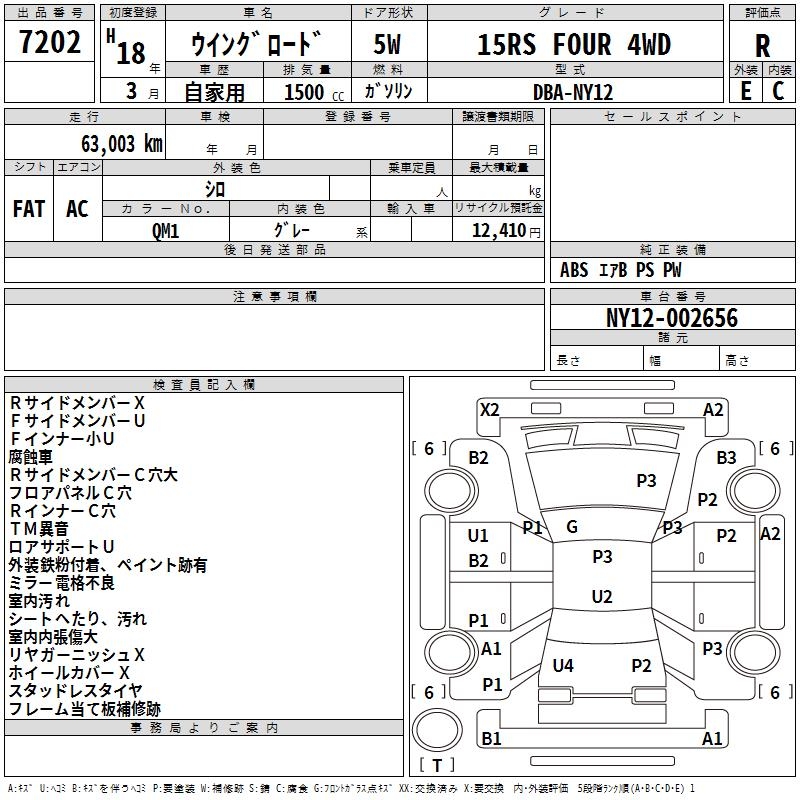Click the grade text 15RS FOUR 4WD
The width and height of the screenshot is (800, 800).
(x=573, y=45)
